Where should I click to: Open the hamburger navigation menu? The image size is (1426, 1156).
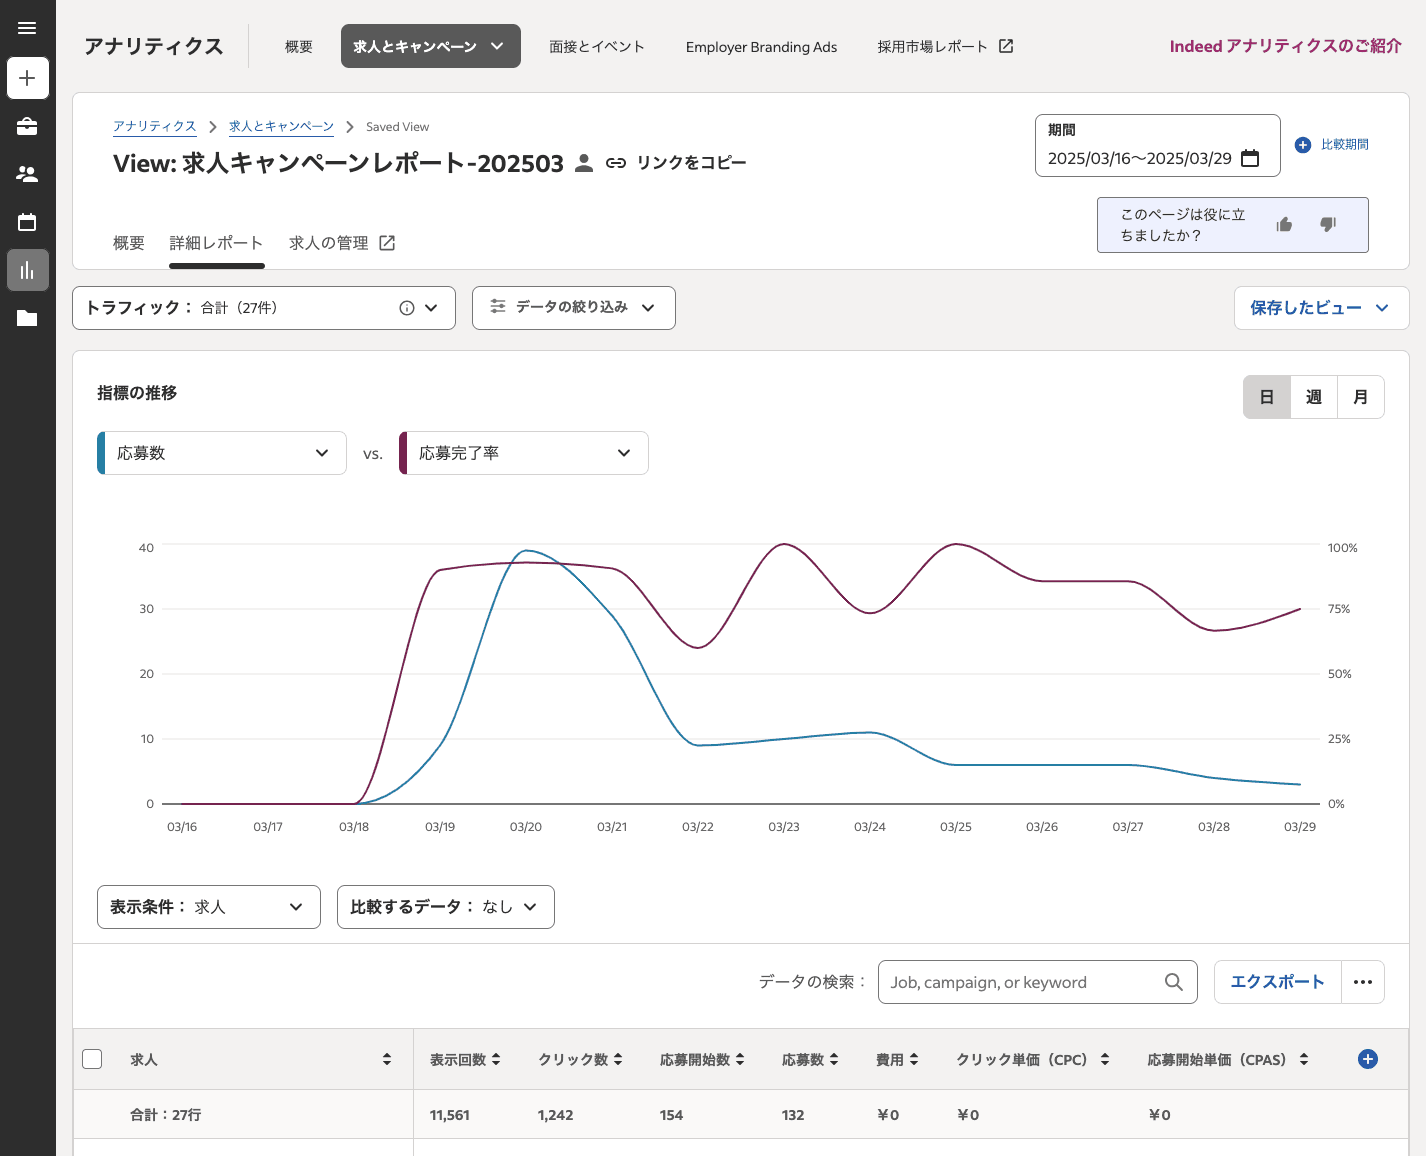[x=27, y=27]
